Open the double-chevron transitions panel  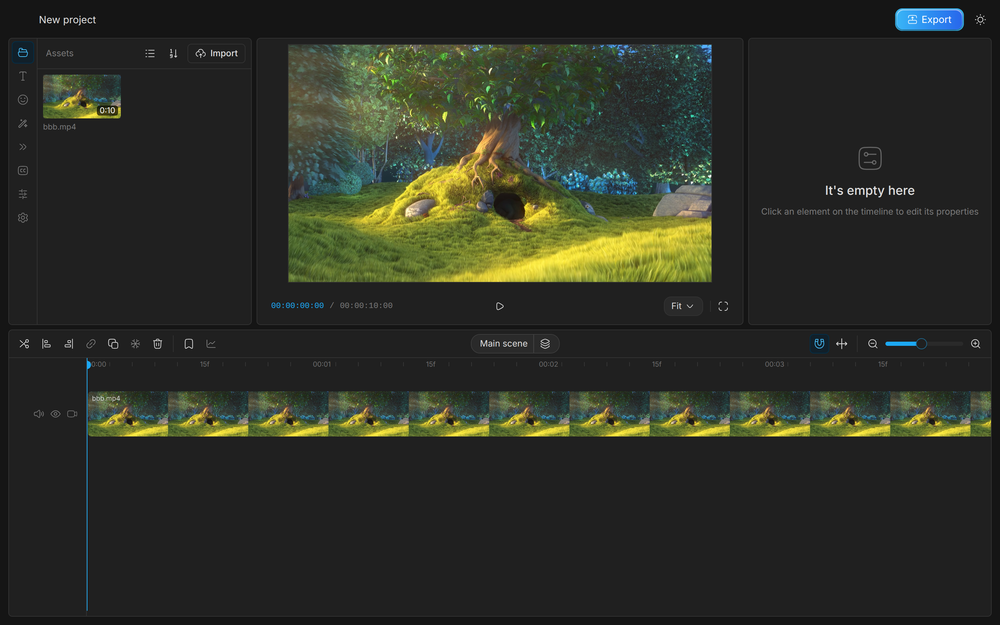(x=23, y=147)
